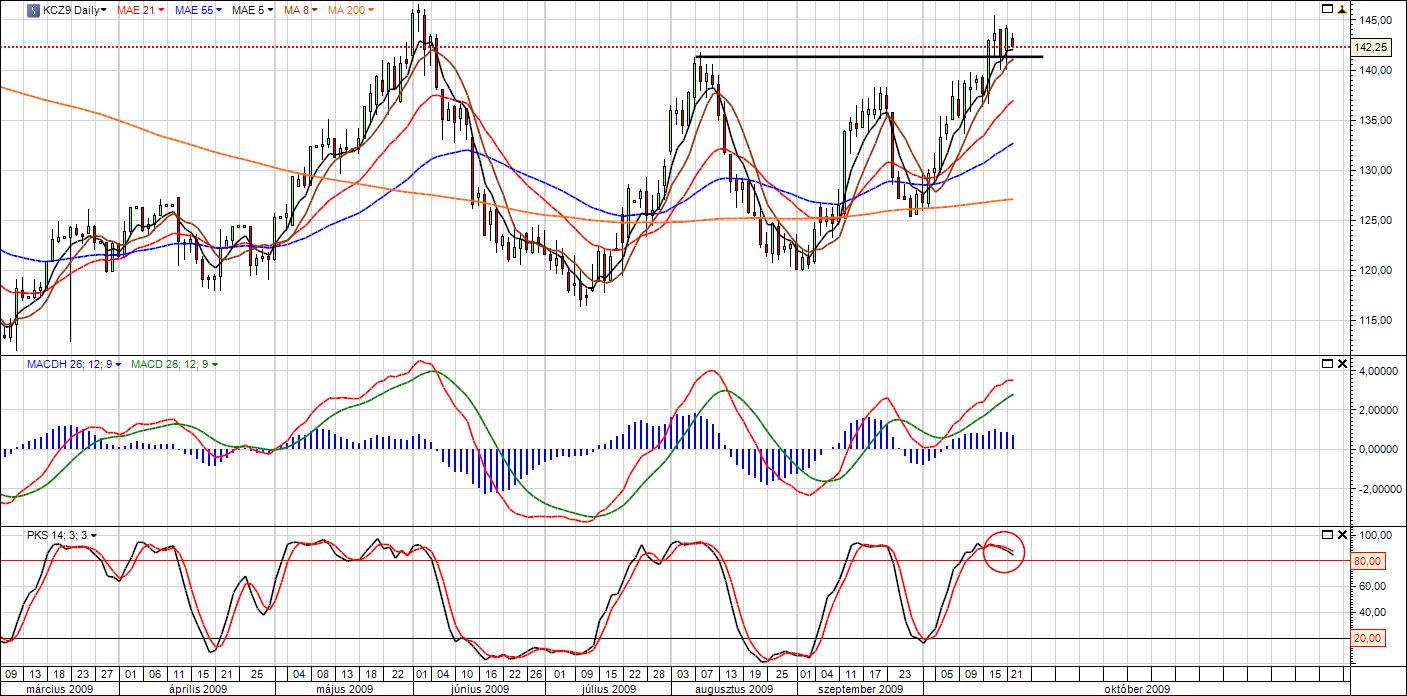The height and width of the screenshot is (696, 1407).
Task: Click the red circle annotation on stochastic
Action: 1004,552
